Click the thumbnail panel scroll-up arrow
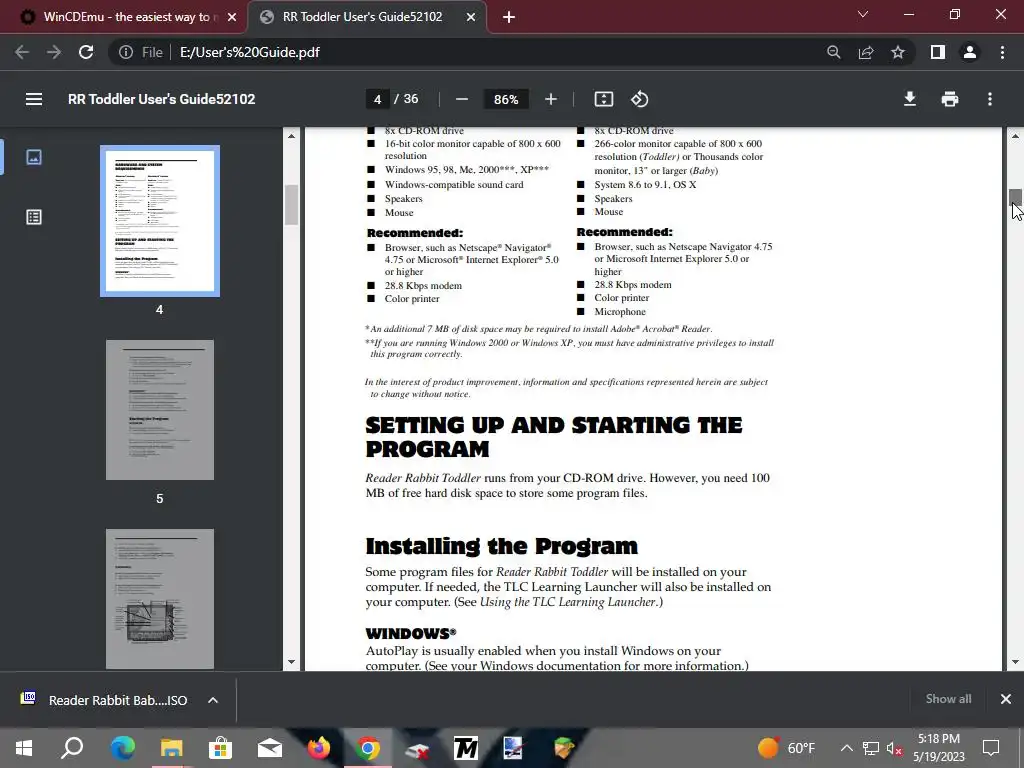This screenshot has width=1024, height=768. click(291, 136)
